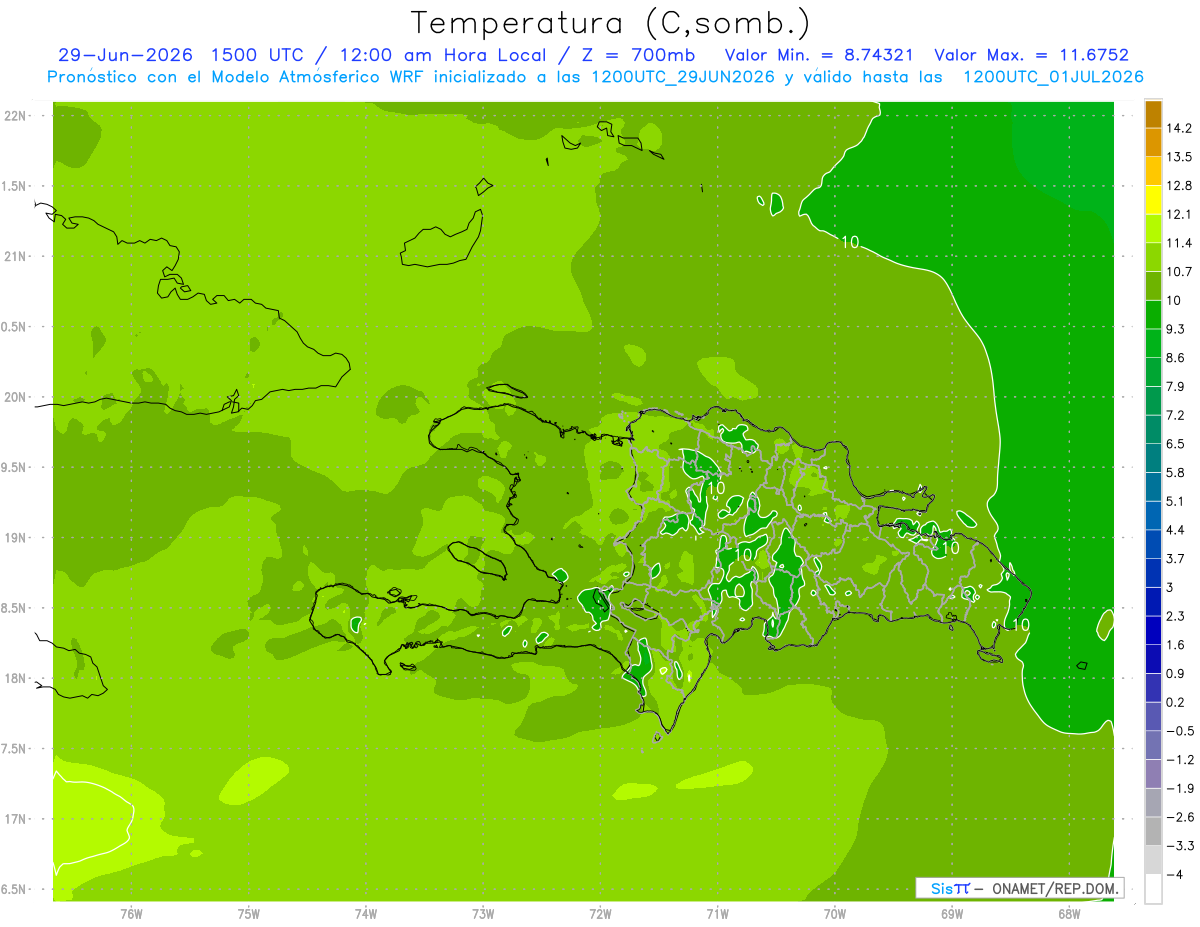Image resolution: width=1200 pixels, height=927 pixels.
Task: Click the '5.1' legend value
Action: (1175, 501)
